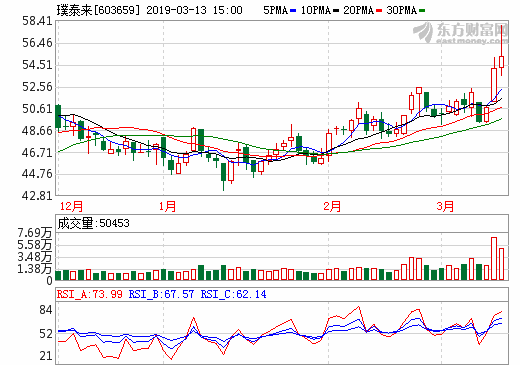Click the 56.46 price axis label
Viewport: 520px width, 365px height.
click(37, 43)
